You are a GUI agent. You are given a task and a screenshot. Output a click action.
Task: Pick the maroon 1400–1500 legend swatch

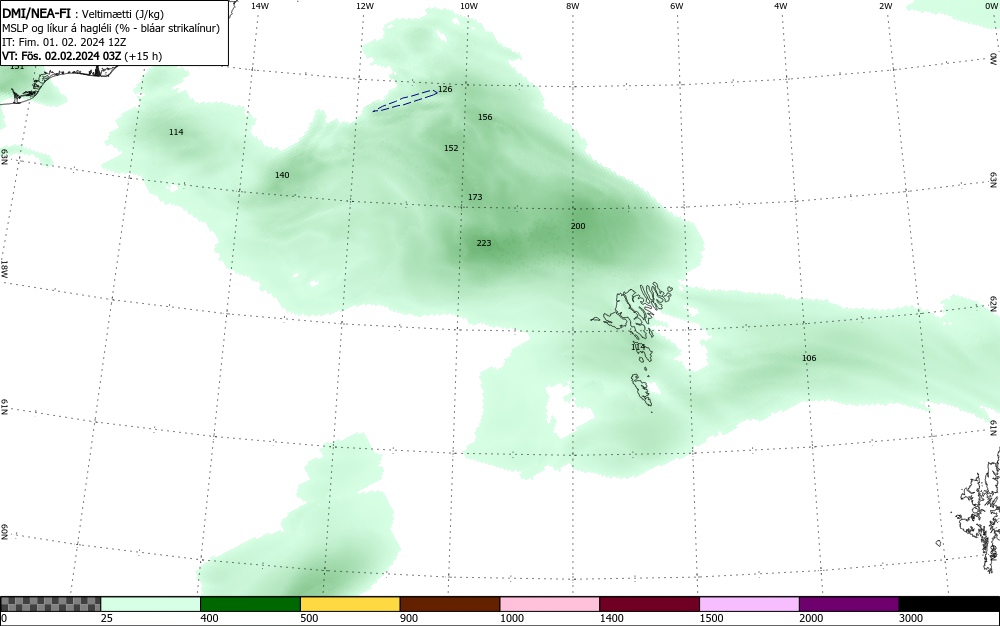pyautogui.click(x=649, y=604)
